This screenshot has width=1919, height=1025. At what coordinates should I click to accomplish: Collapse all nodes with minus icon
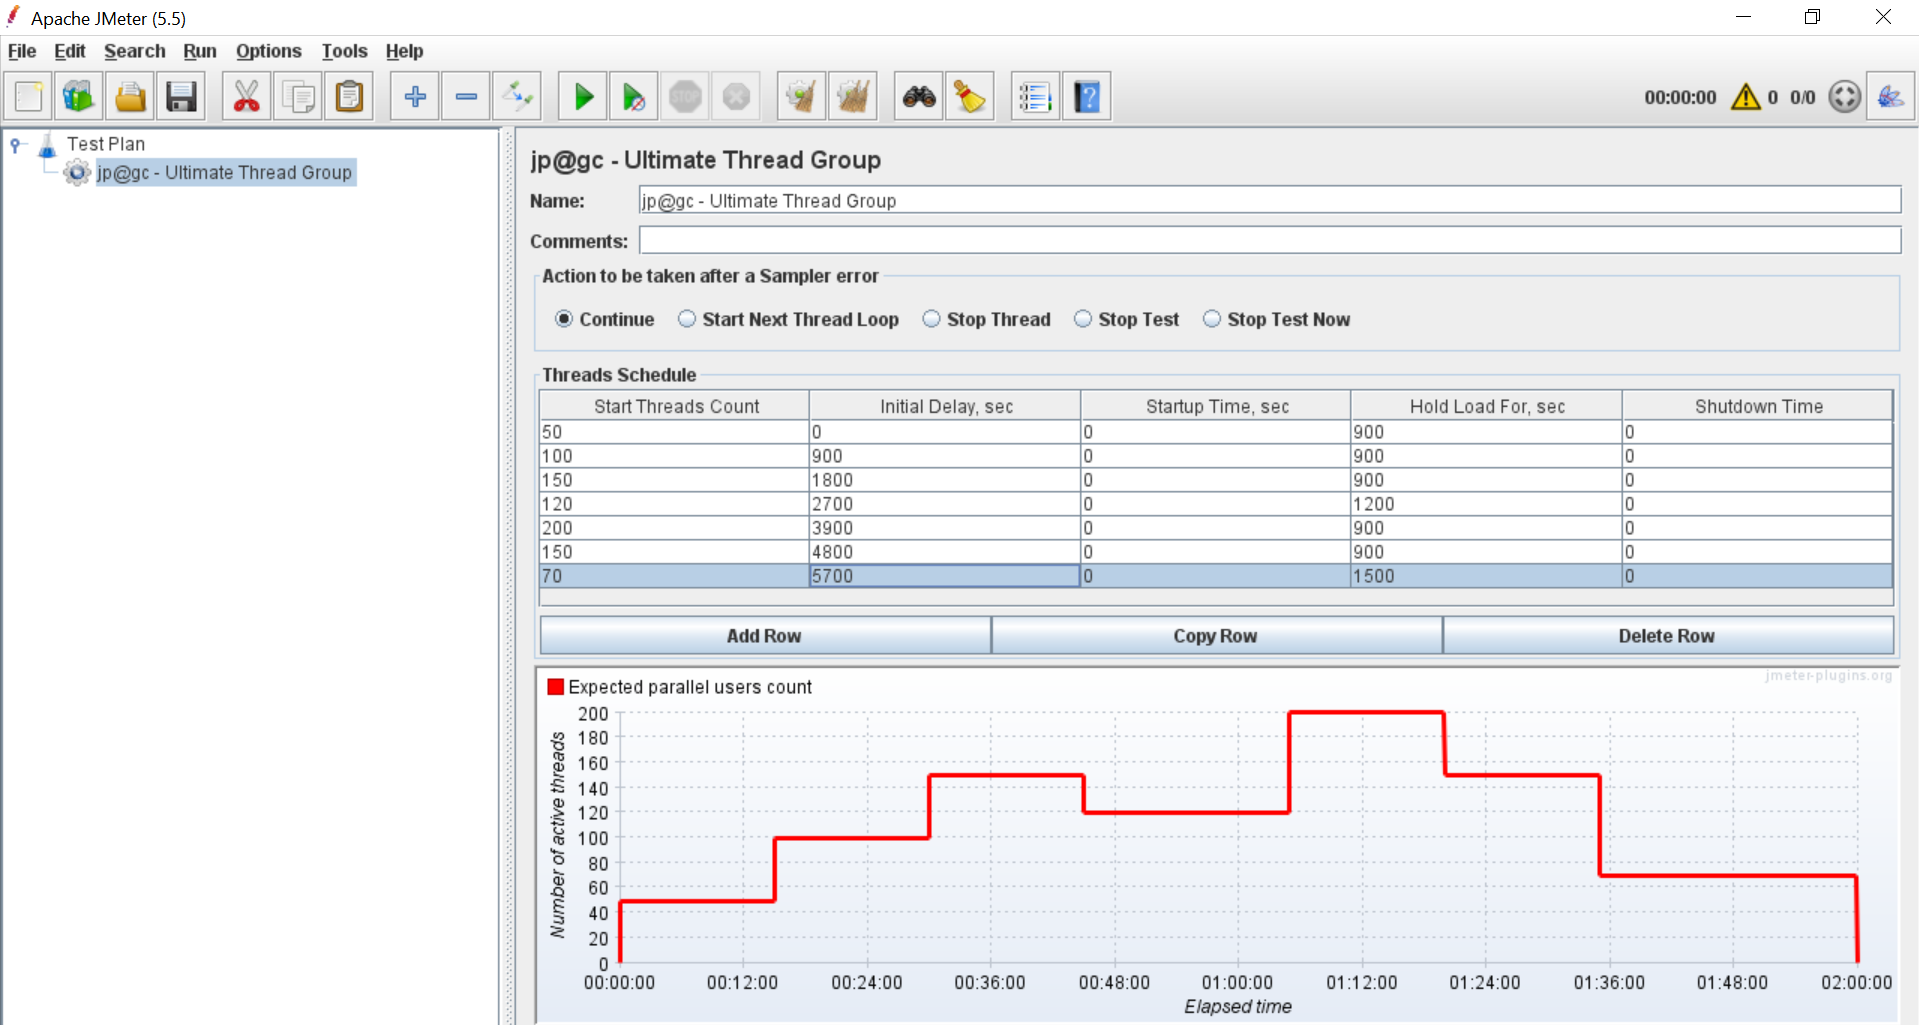(466, 97)
